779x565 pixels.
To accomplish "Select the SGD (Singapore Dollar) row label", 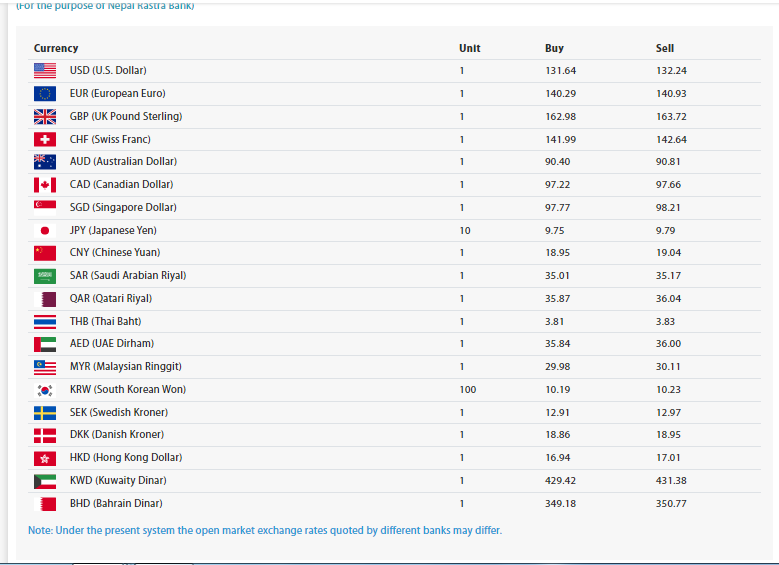I will tap(122, 208).
